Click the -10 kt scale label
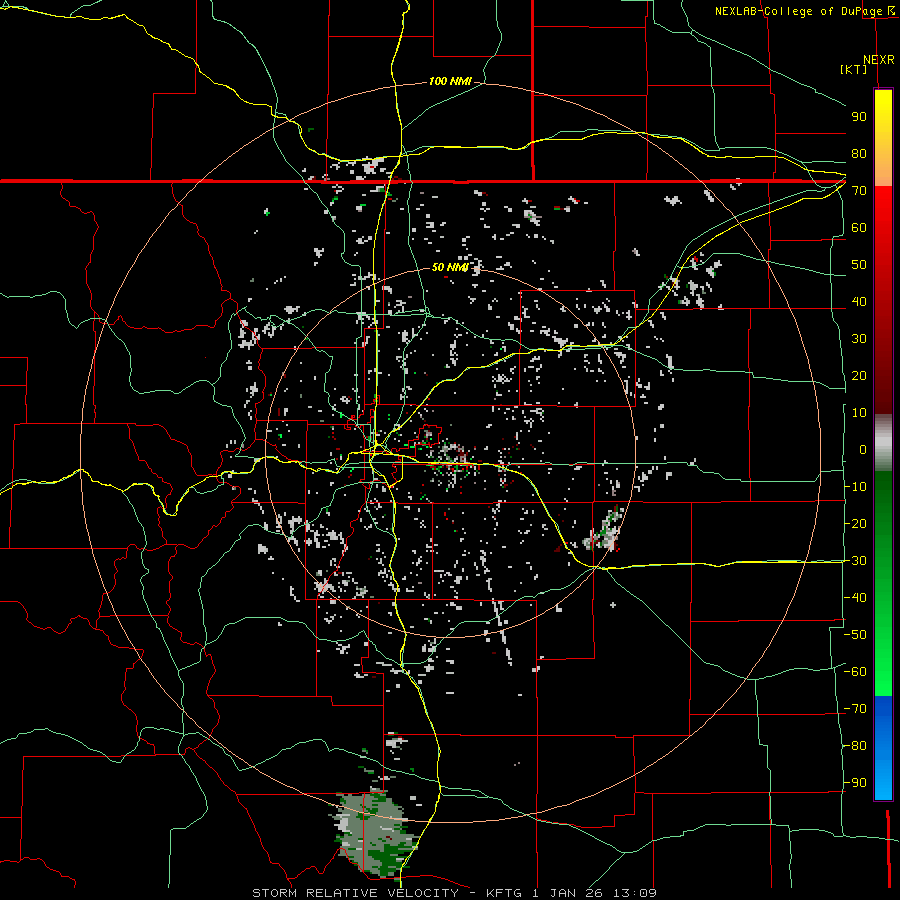The width and height of the screenshot is (900, 900). (855, 487)
